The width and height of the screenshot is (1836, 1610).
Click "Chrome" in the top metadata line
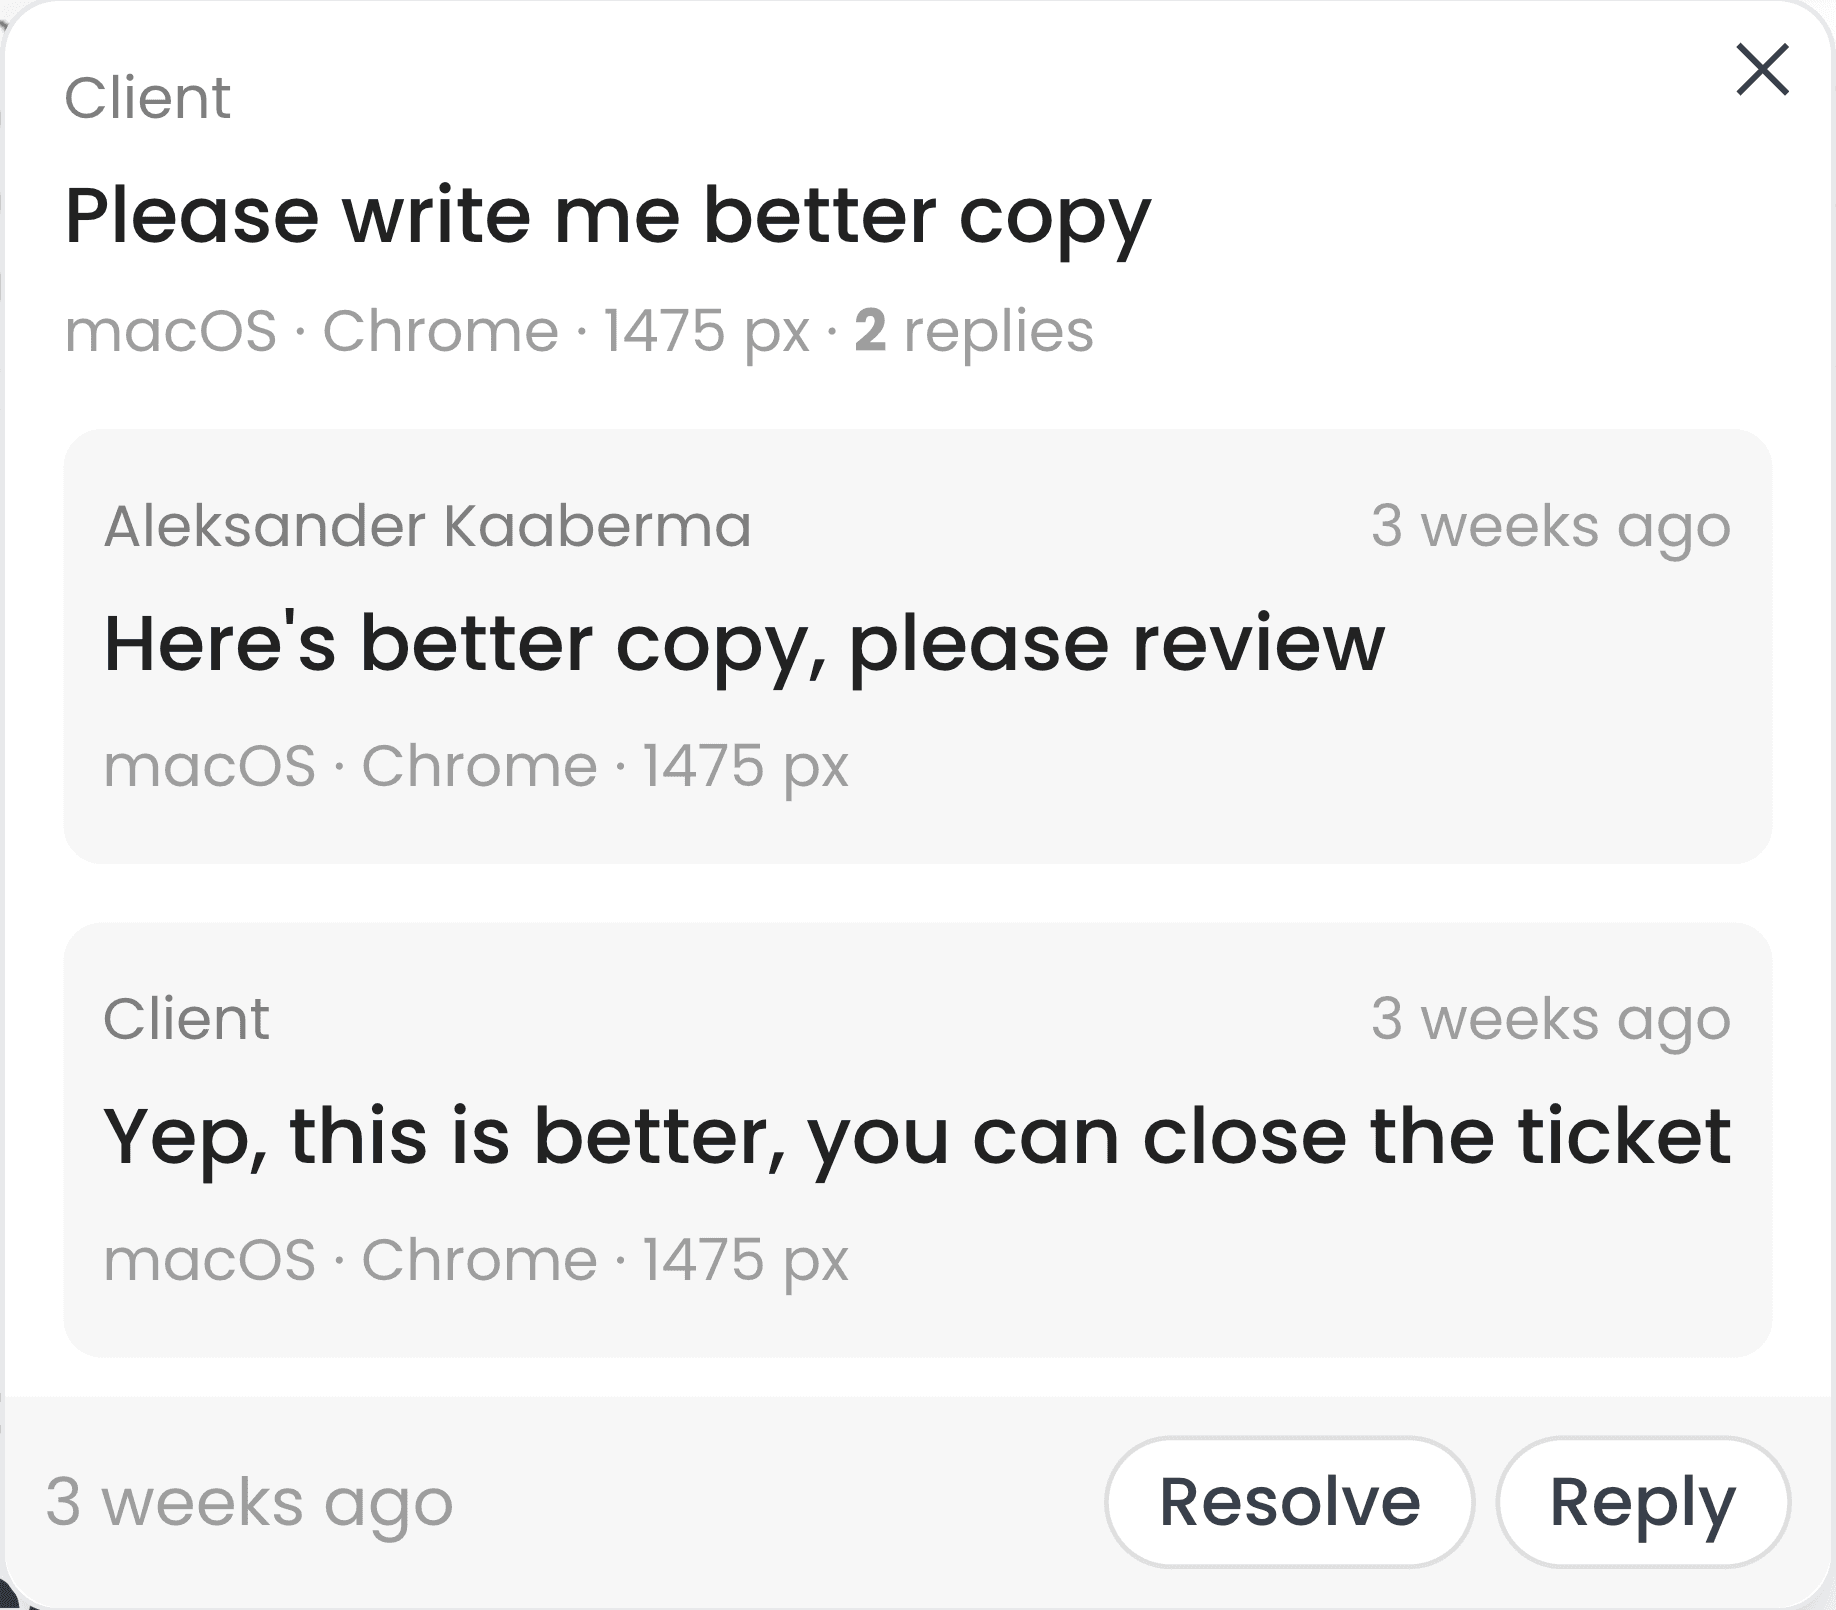click(x=440, y=331)
